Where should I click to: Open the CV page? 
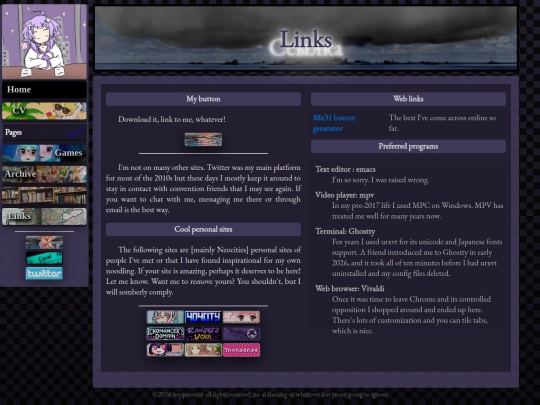click(44, 111)
